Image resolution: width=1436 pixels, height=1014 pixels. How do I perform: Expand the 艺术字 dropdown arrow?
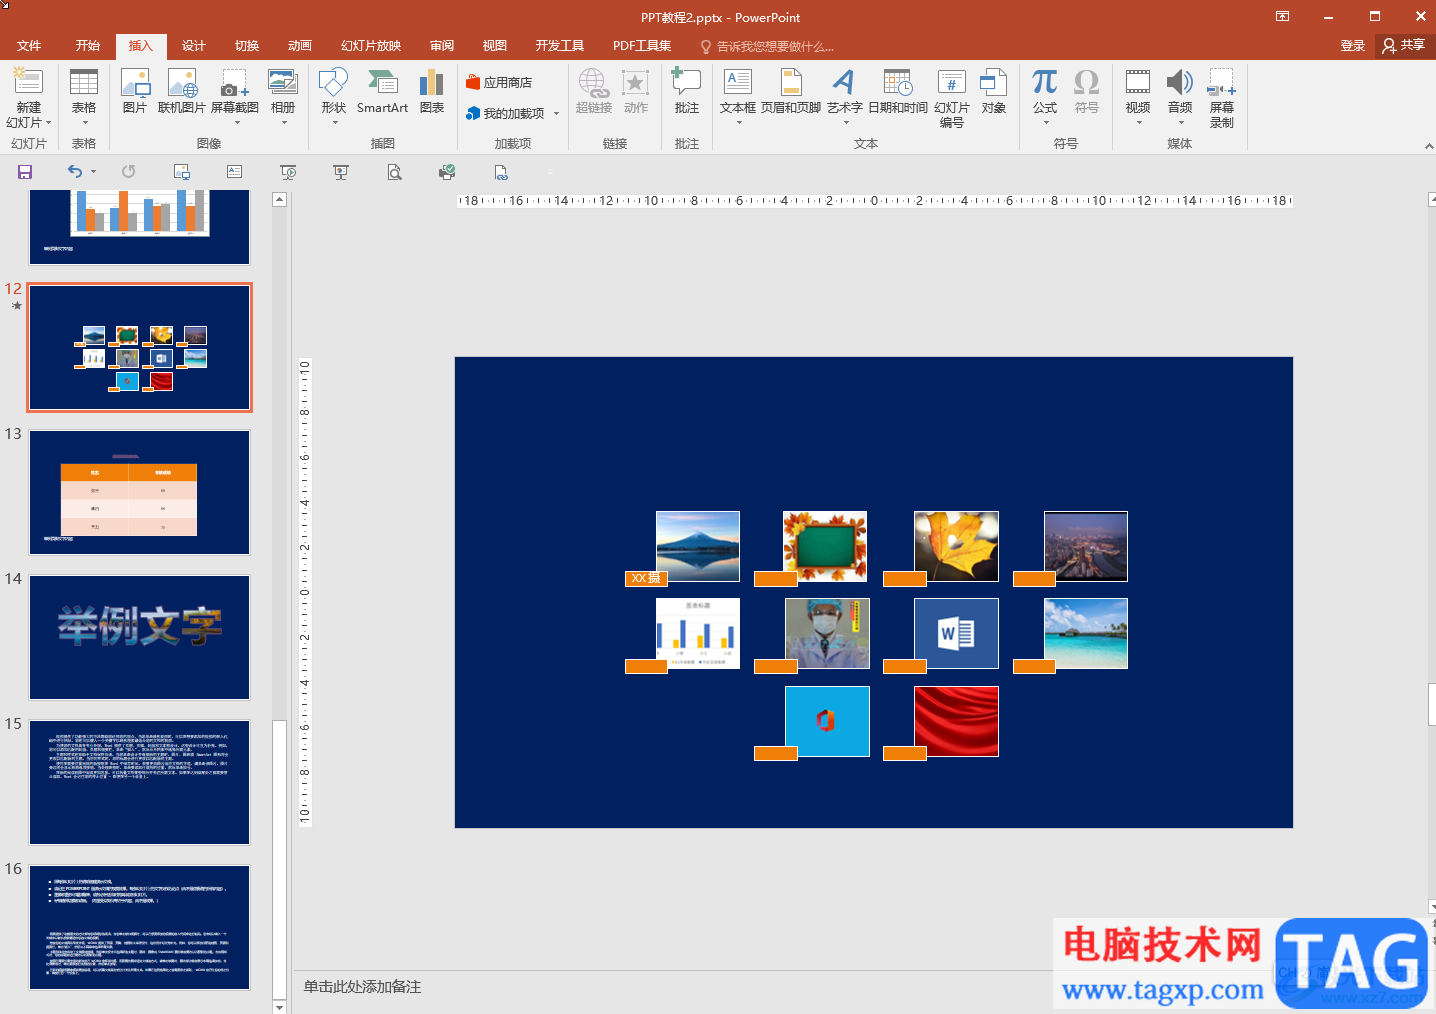846,123
